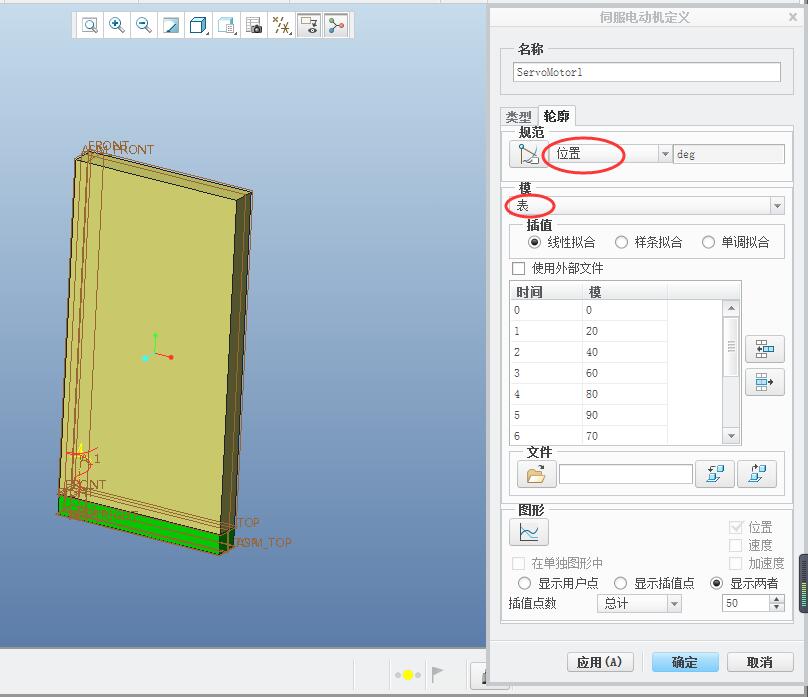
Task: Decrease interpolation points with down stepper
Action: click(x=777, y=608)
